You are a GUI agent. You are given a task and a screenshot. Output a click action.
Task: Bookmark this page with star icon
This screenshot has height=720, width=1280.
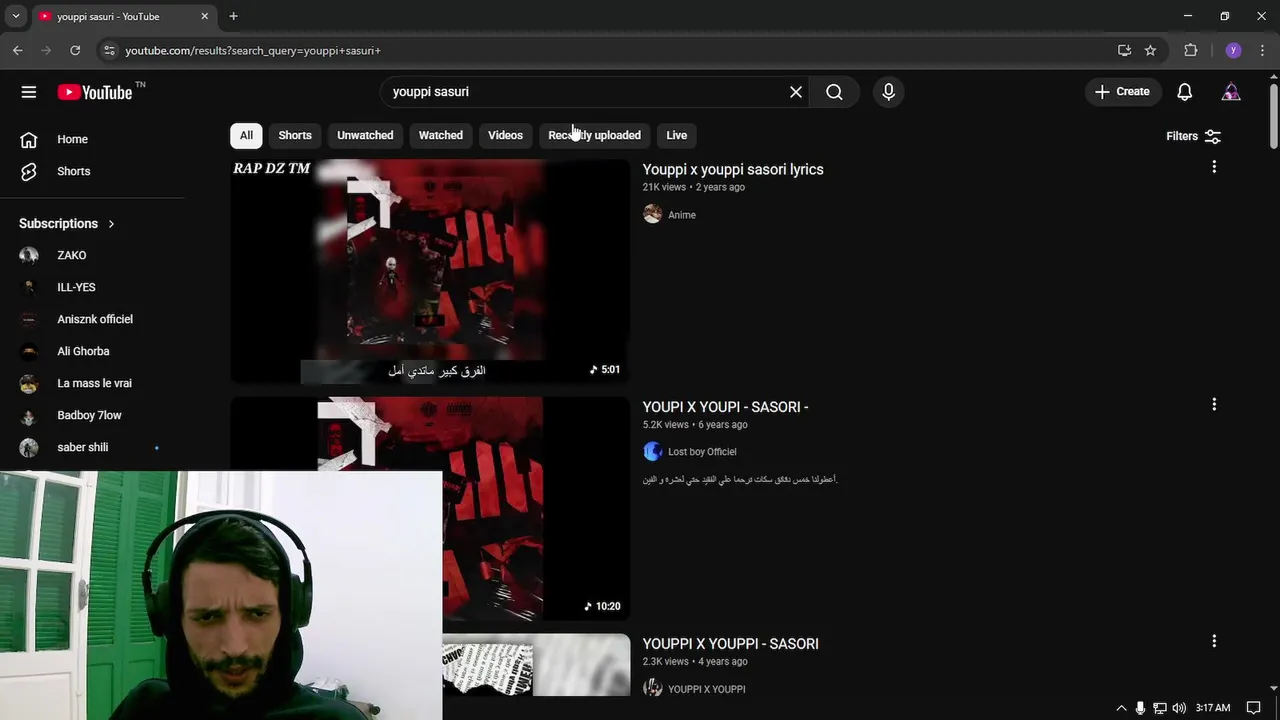pyautogui.click(x=1150, y=50)
